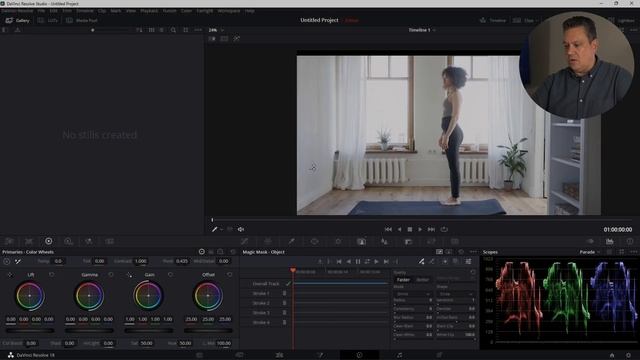Viewport: 640px width, 360px height.
Task: Open Magic Mask three-dot options menu
Action: 473,252
